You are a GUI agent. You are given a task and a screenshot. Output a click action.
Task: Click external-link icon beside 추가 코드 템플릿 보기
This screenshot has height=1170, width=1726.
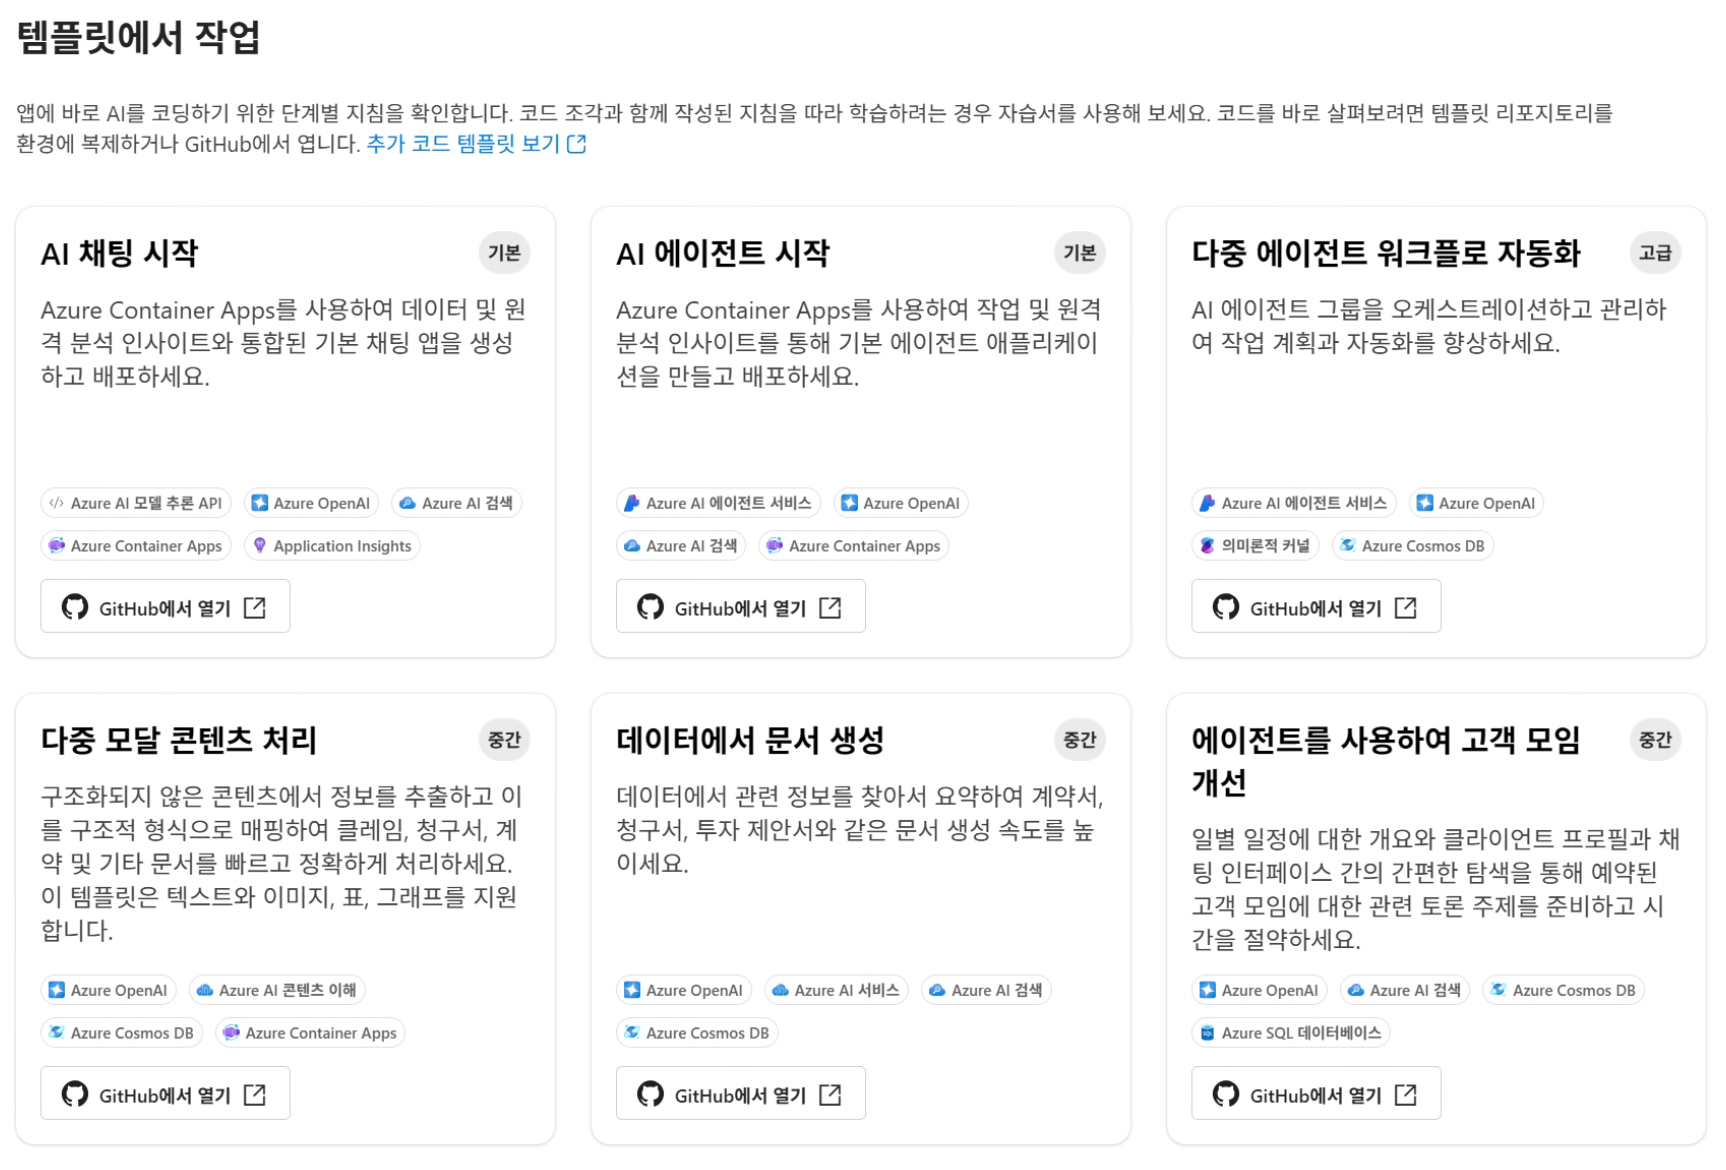[x=577, y=144]
